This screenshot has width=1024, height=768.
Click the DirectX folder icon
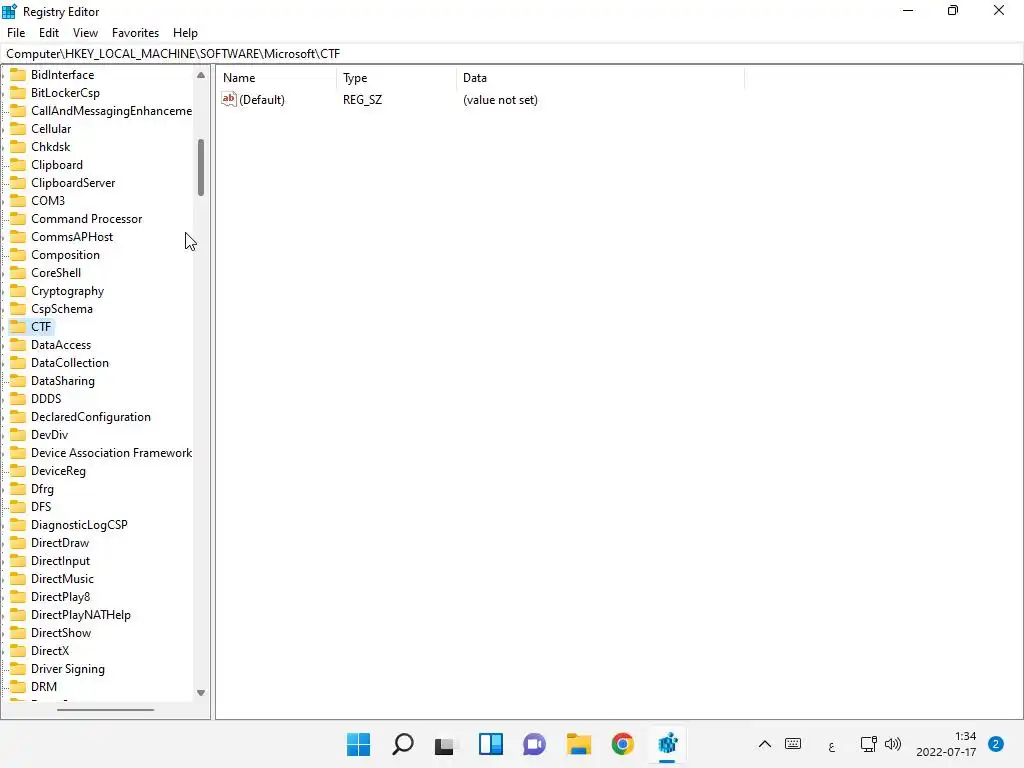[18, 650]
